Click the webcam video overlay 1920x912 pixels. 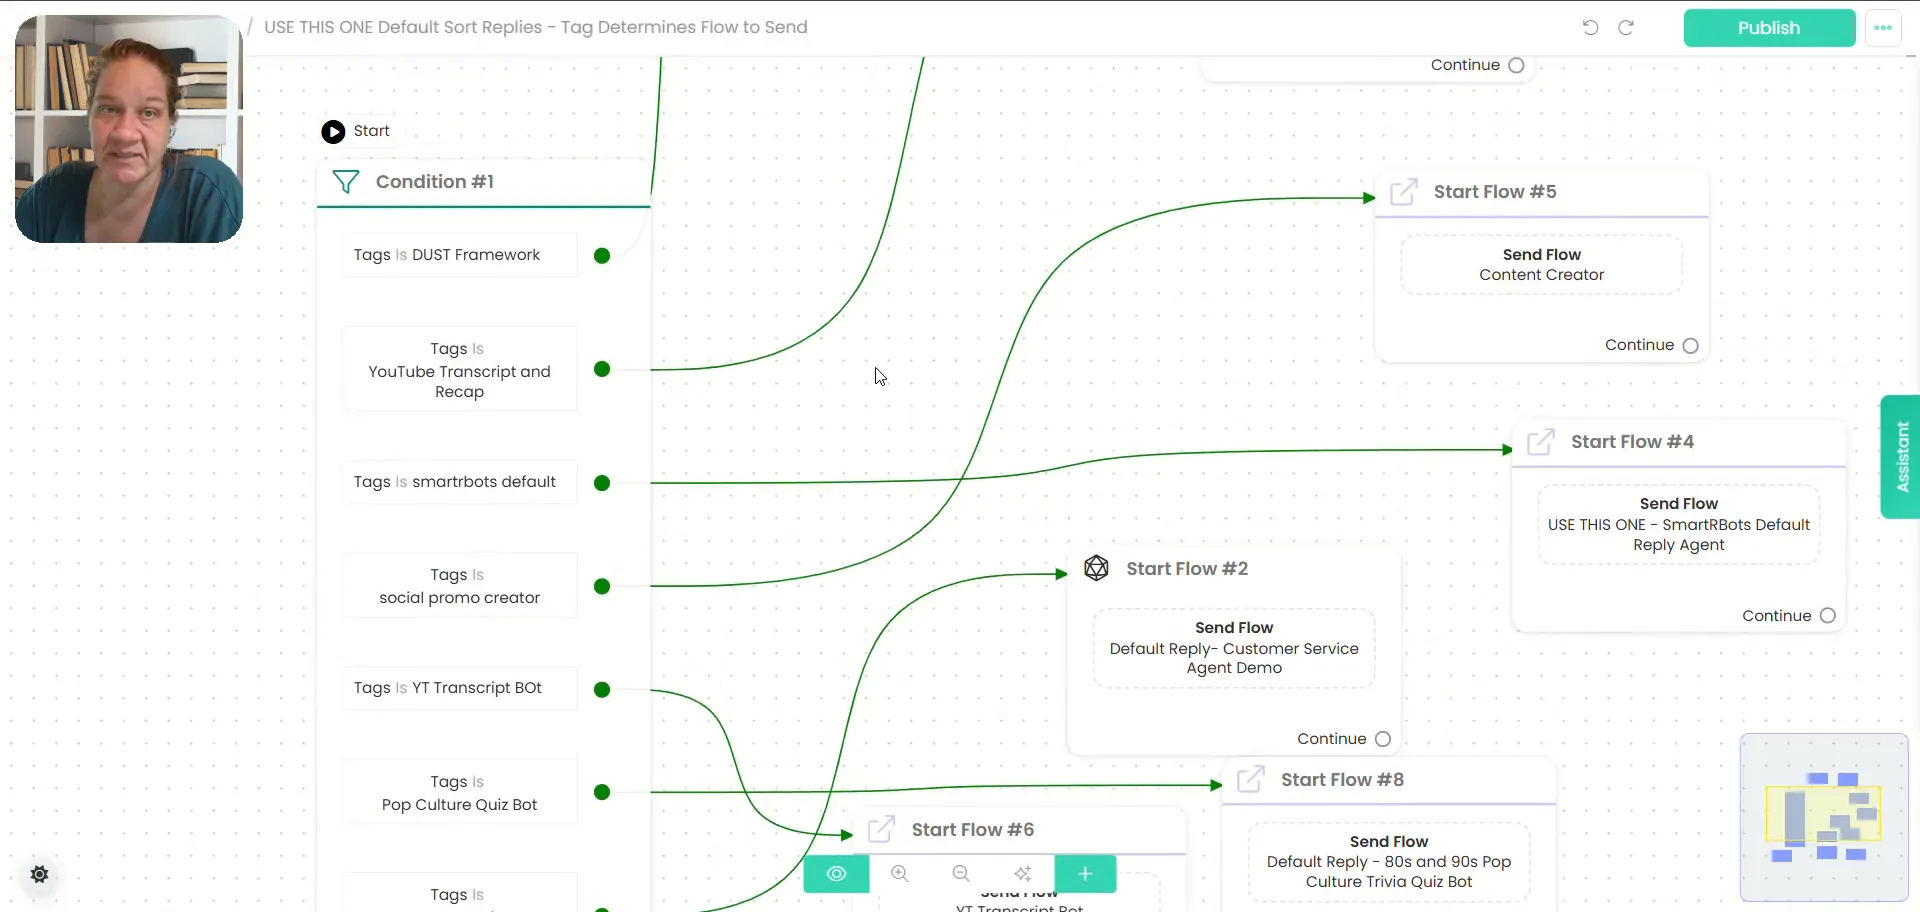coord(129,129)
